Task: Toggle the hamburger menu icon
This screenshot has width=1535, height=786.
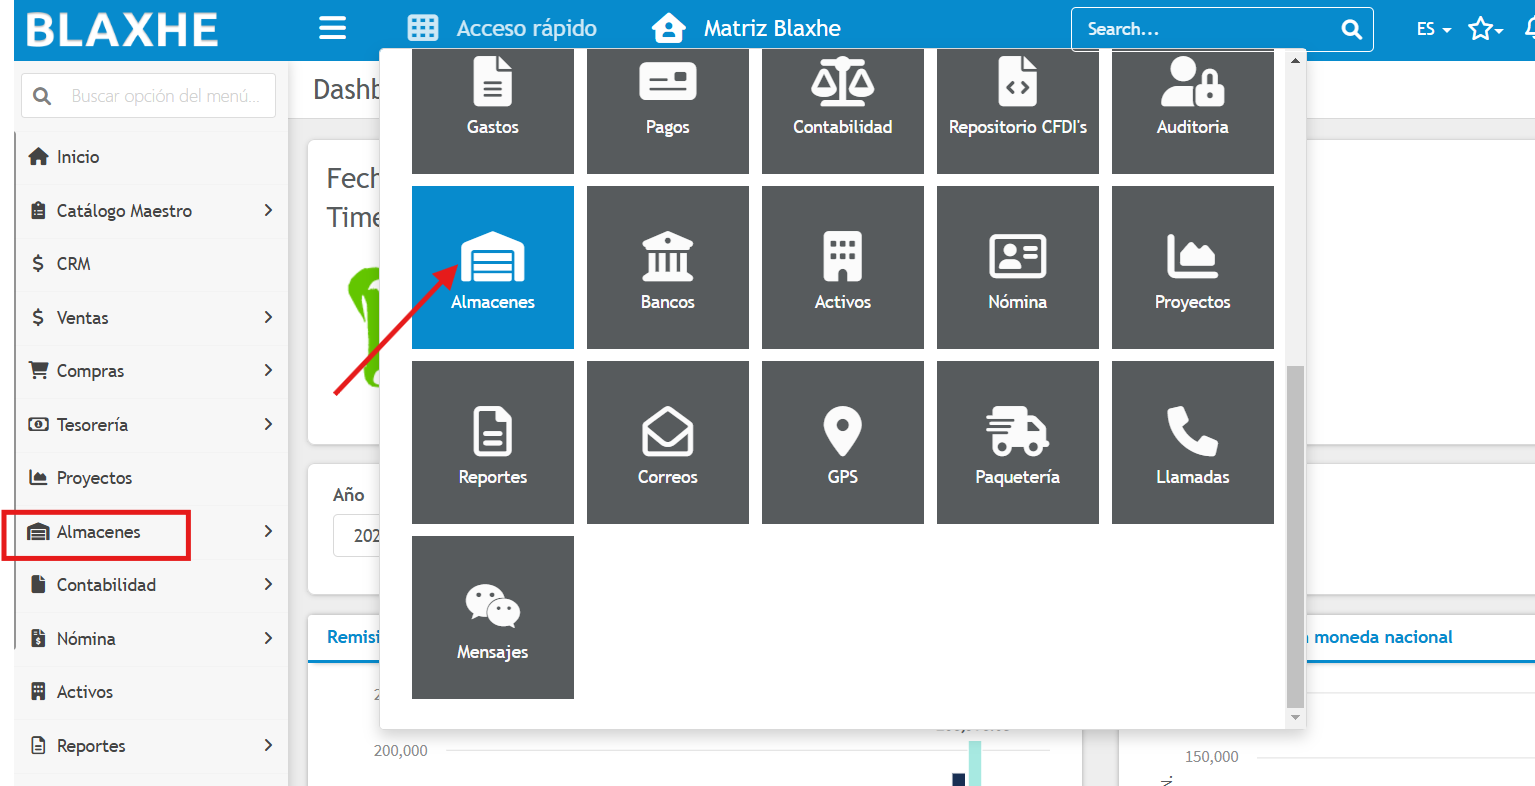Action: 332,28
